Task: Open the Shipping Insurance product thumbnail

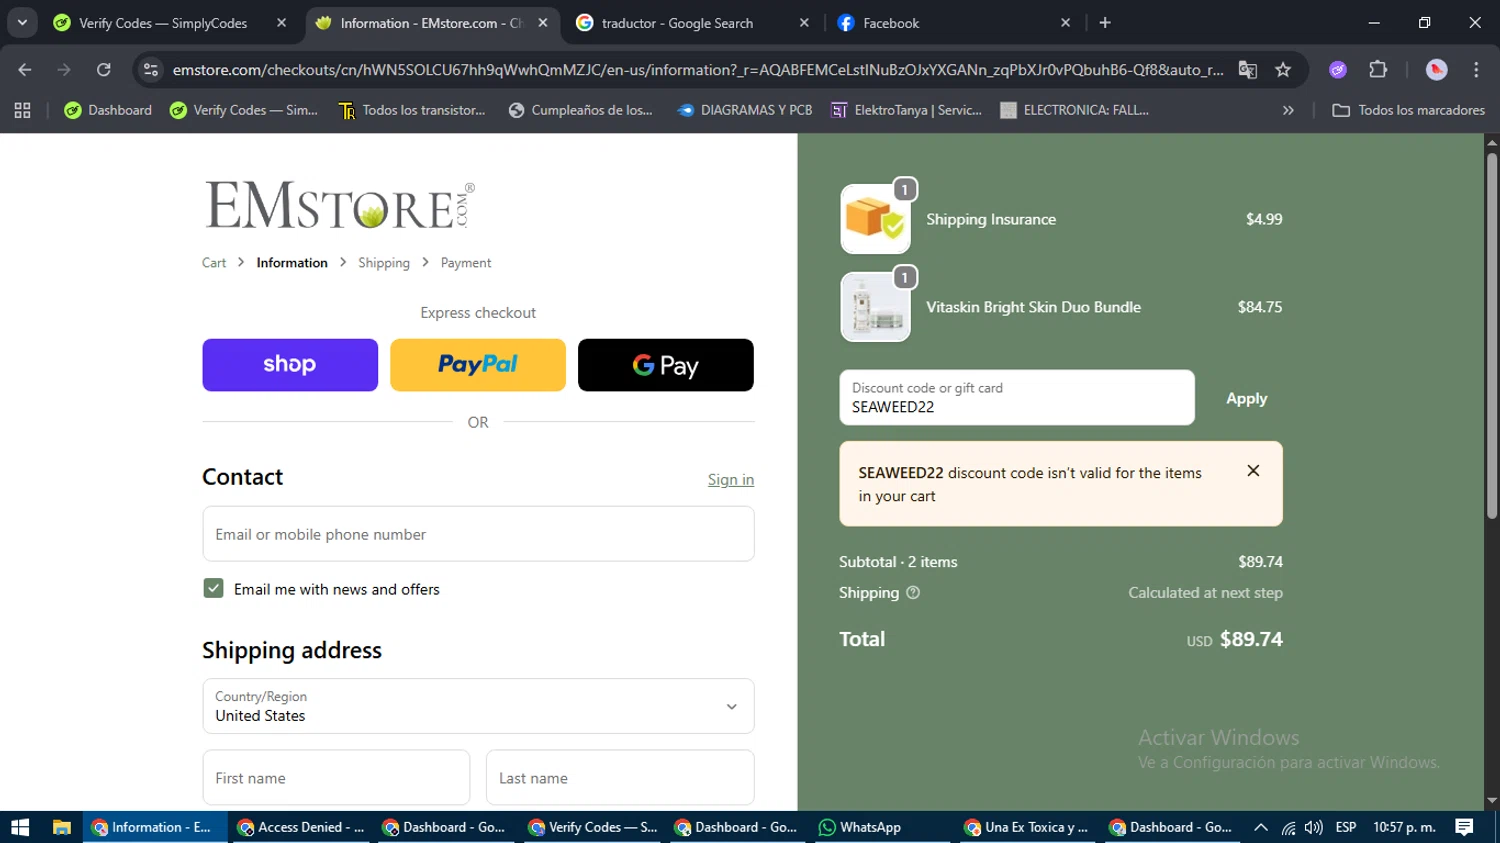Action: (x=875, y=219)
